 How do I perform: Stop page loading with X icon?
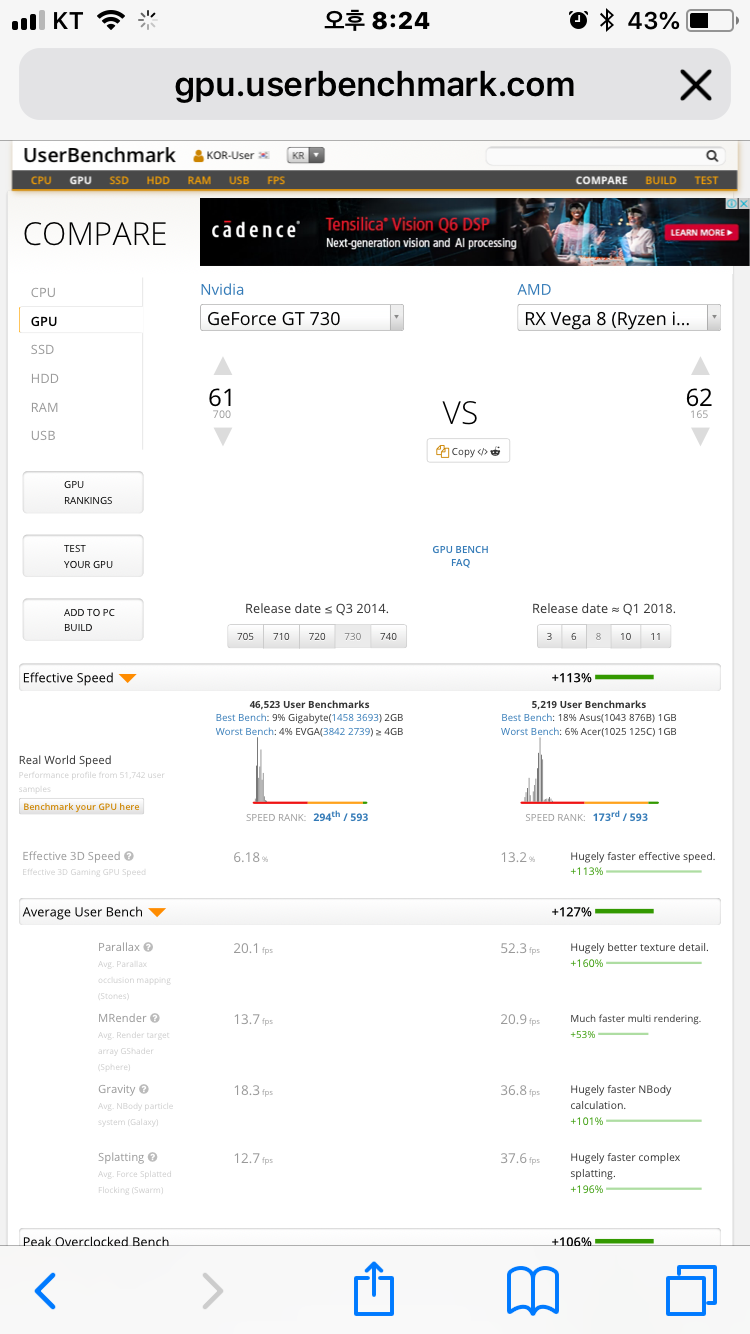(x=695, y=85)
